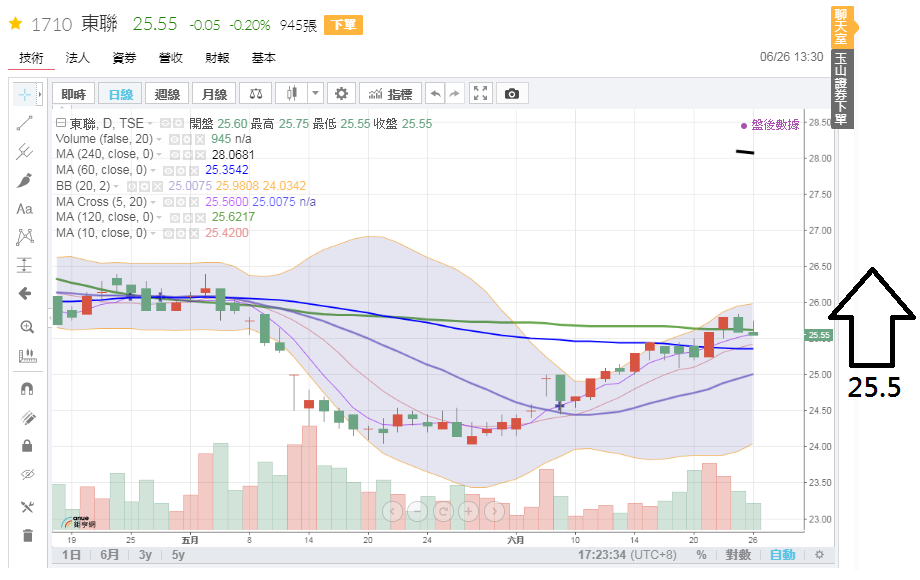The height and width of the screenshot is (580, 920).
Task: Open MA (240, close, 0) dropdown arrow
Action: pyautogui.click(x=159, y=155)
